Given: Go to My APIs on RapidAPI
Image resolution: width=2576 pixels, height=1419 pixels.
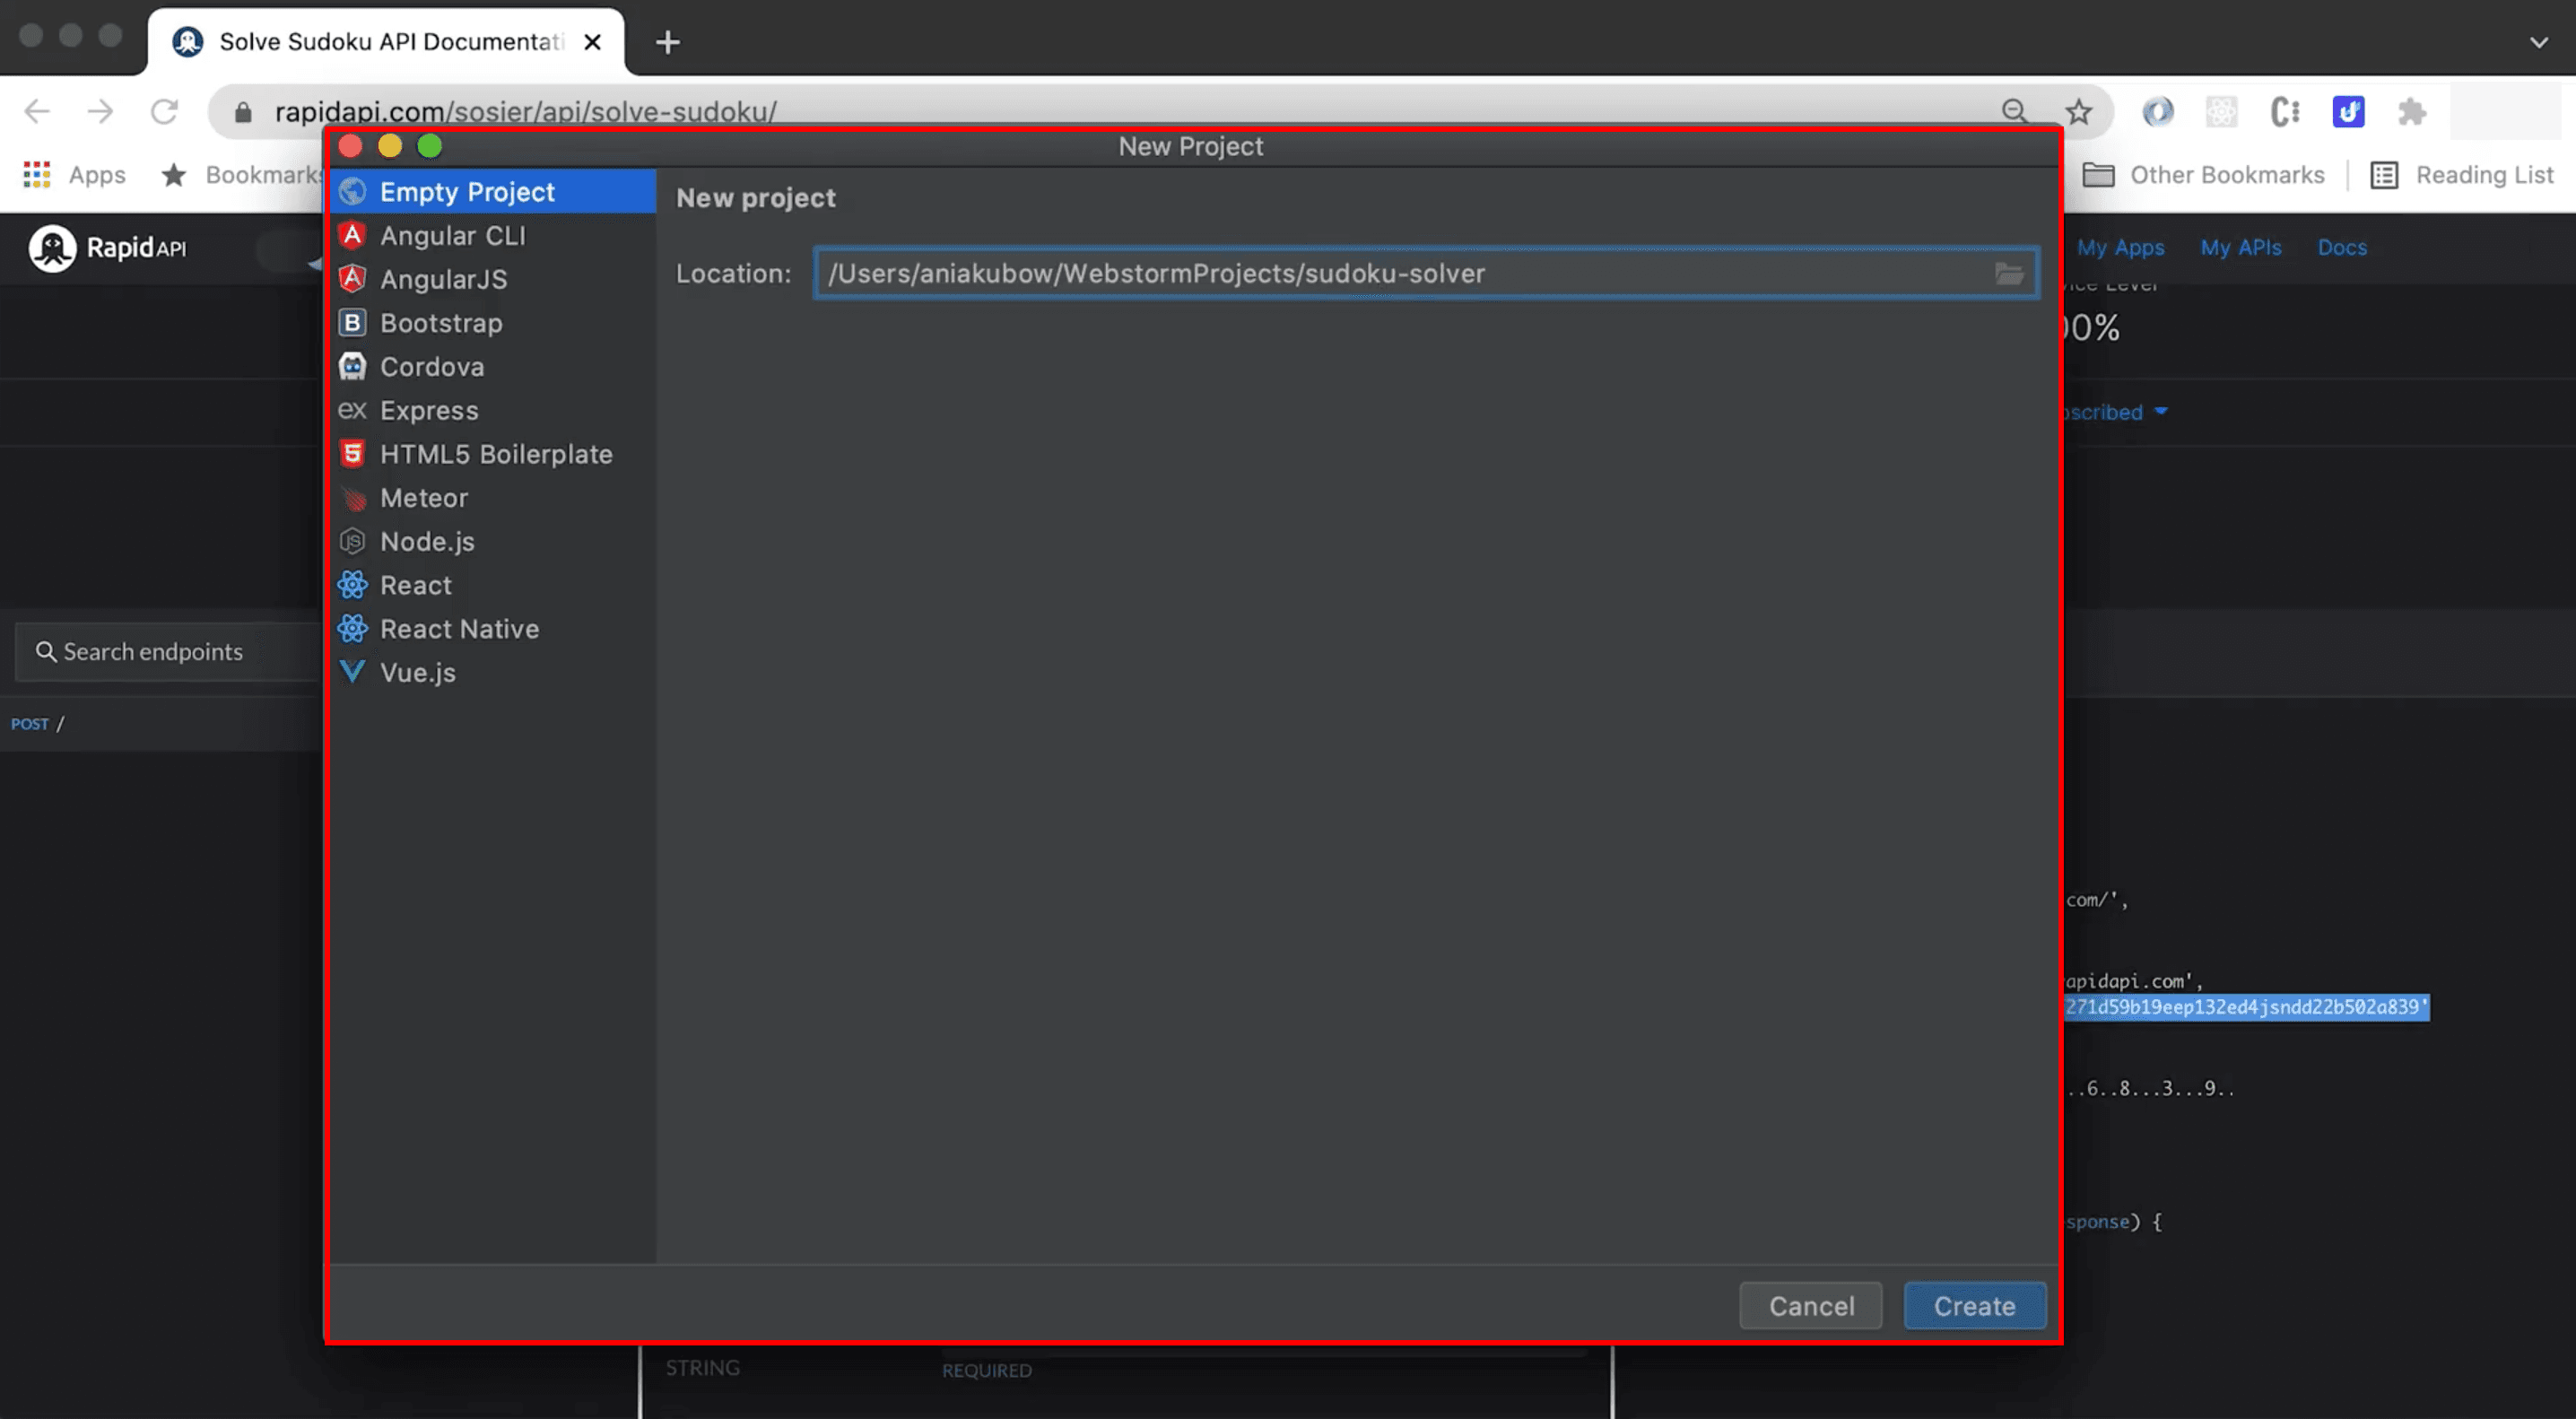Looking at the screenshot, I should pyautogui.click(x=2240, y=247).
